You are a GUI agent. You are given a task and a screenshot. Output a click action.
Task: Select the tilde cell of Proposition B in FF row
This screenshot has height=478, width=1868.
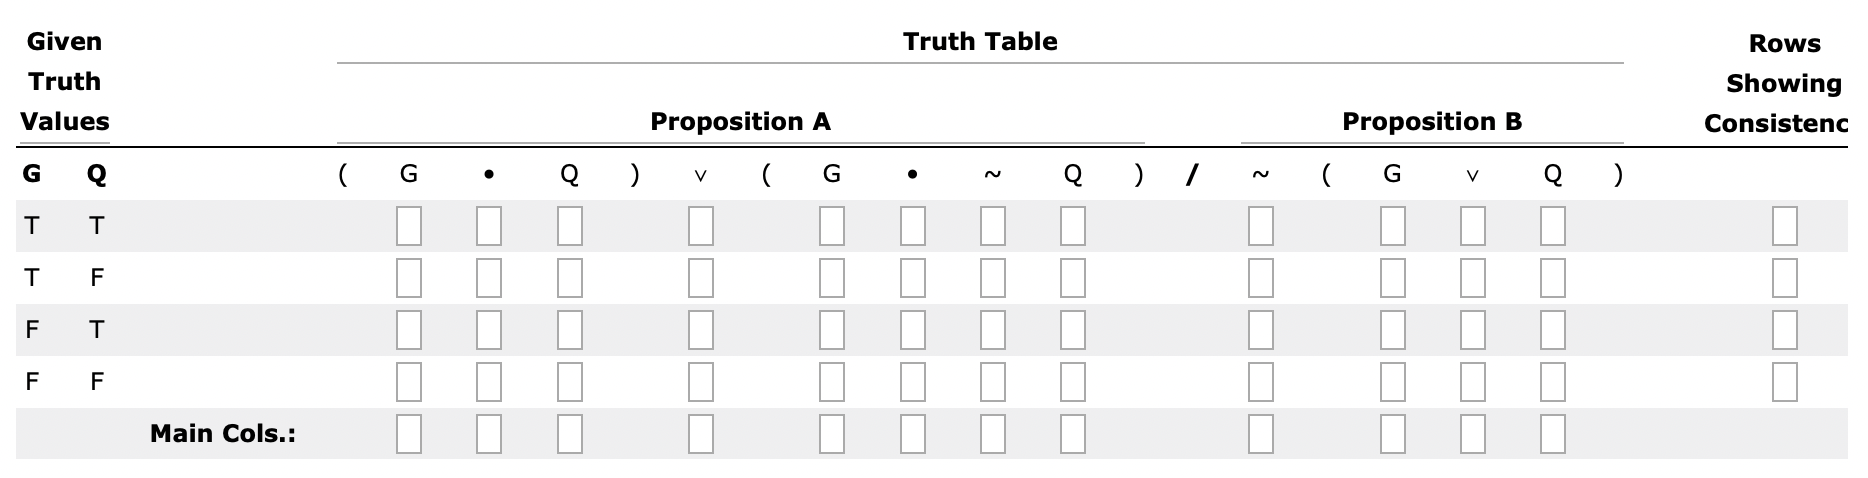click(1261, 382)
